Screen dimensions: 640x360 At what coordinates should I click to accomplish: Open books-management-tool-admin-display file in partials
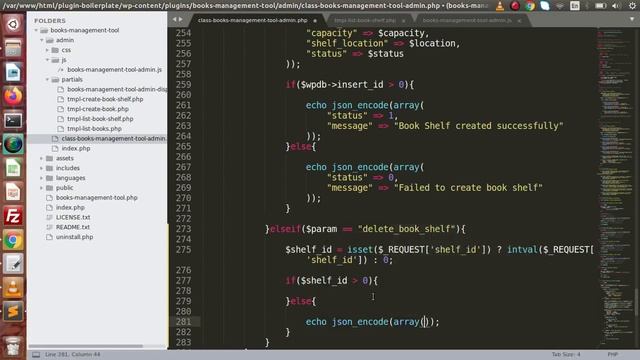tap(117, 89)
